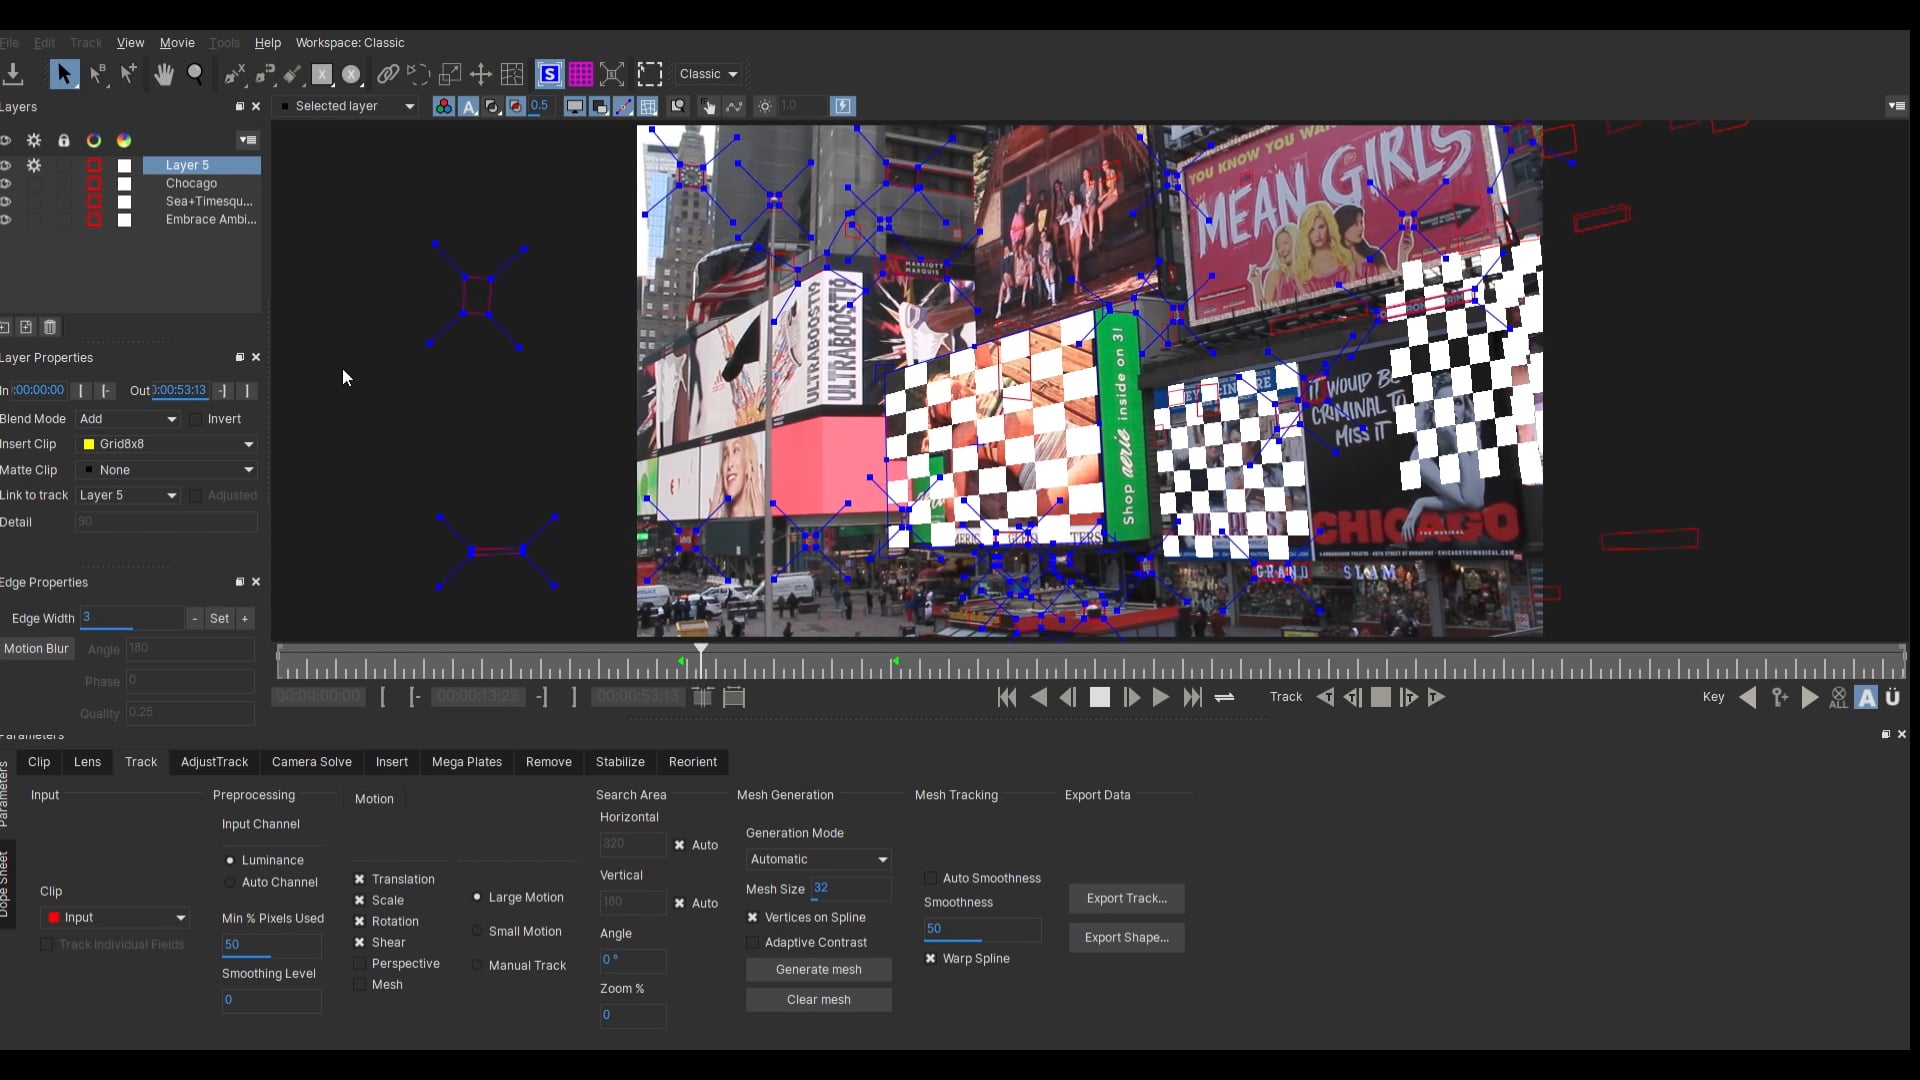Open the Insert Clip Grid8x8 dropdown
This screenshot has height=1080, width=1920.
point(168,444)
